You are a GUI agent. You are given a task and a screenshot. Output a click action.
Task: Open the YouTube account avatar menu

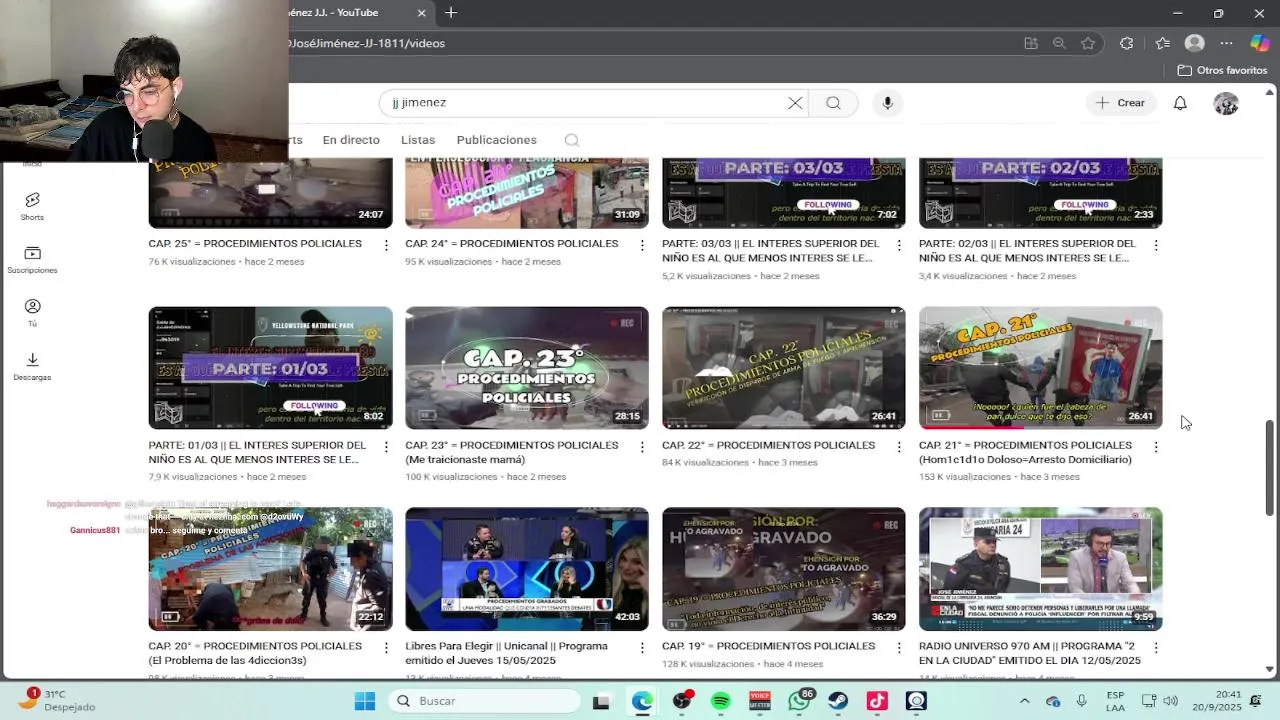(x=1226, y=103)
